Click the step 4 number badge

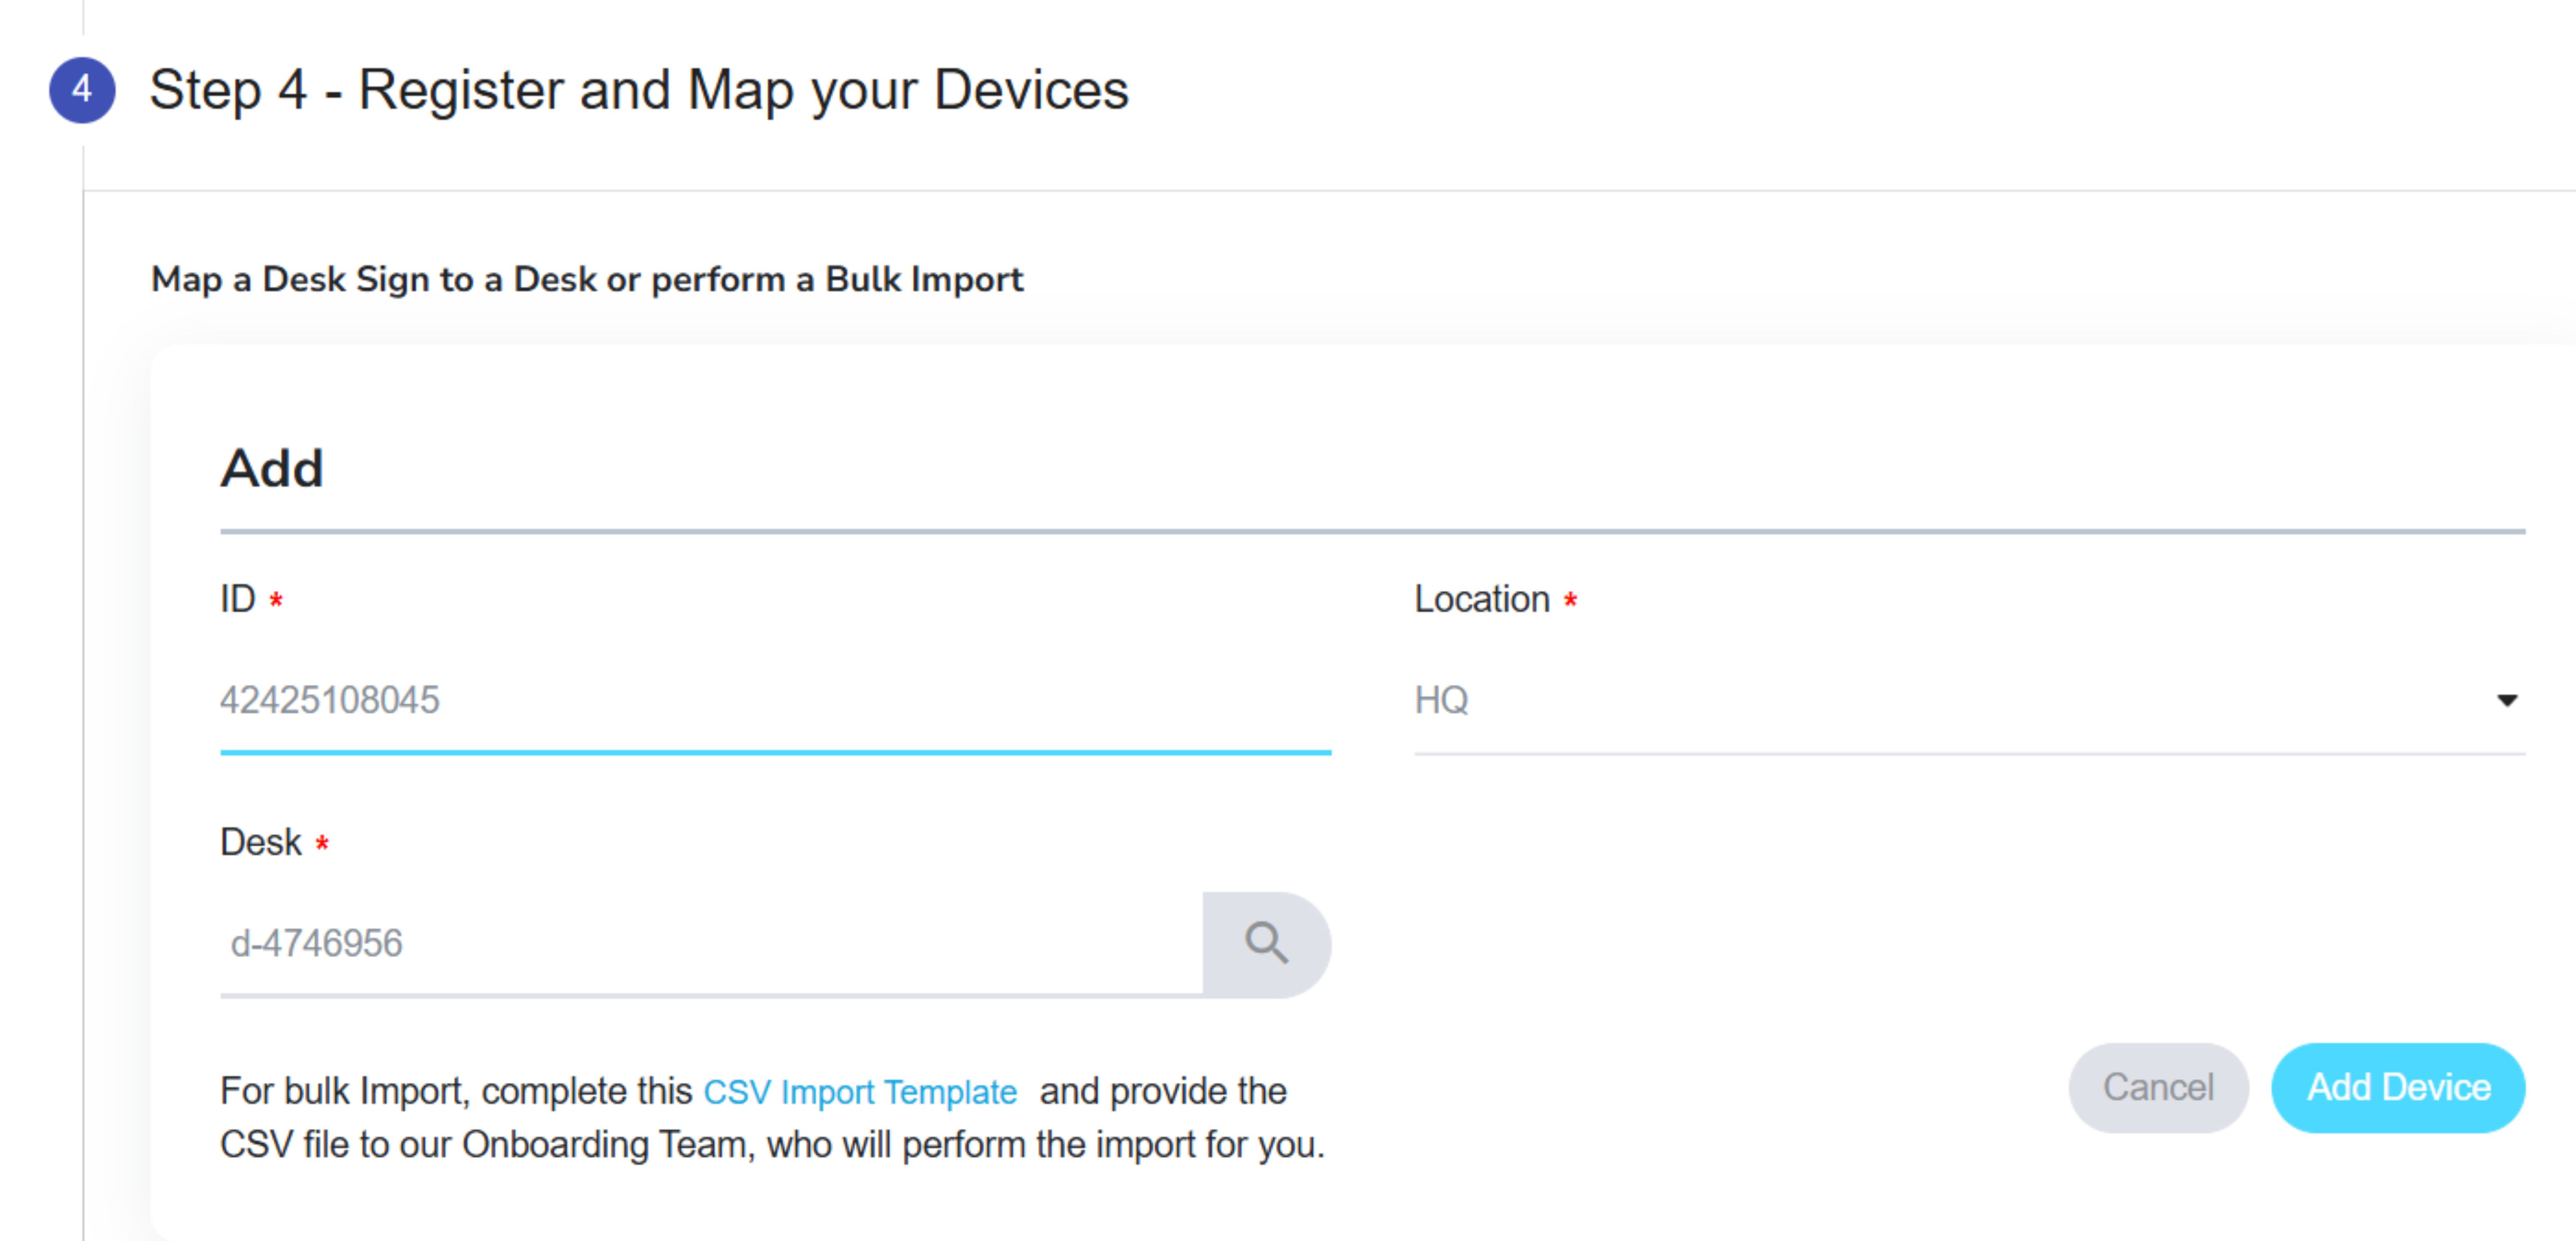tap(82, 90)
